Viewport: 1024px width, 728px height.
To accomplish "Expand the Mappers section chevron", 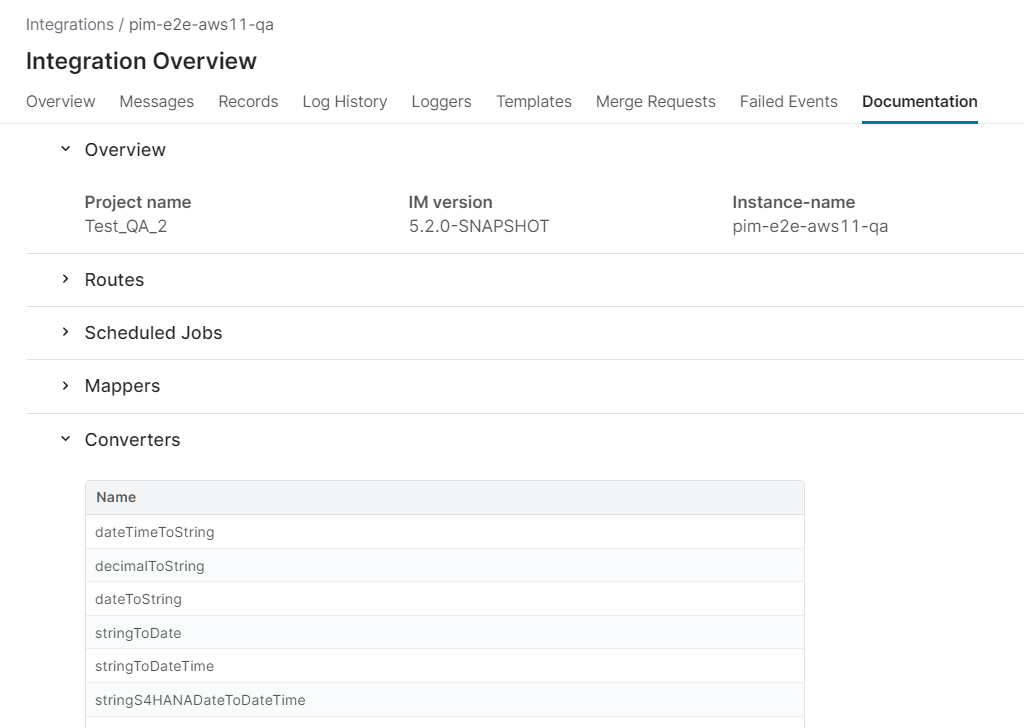I will point(66,386).
